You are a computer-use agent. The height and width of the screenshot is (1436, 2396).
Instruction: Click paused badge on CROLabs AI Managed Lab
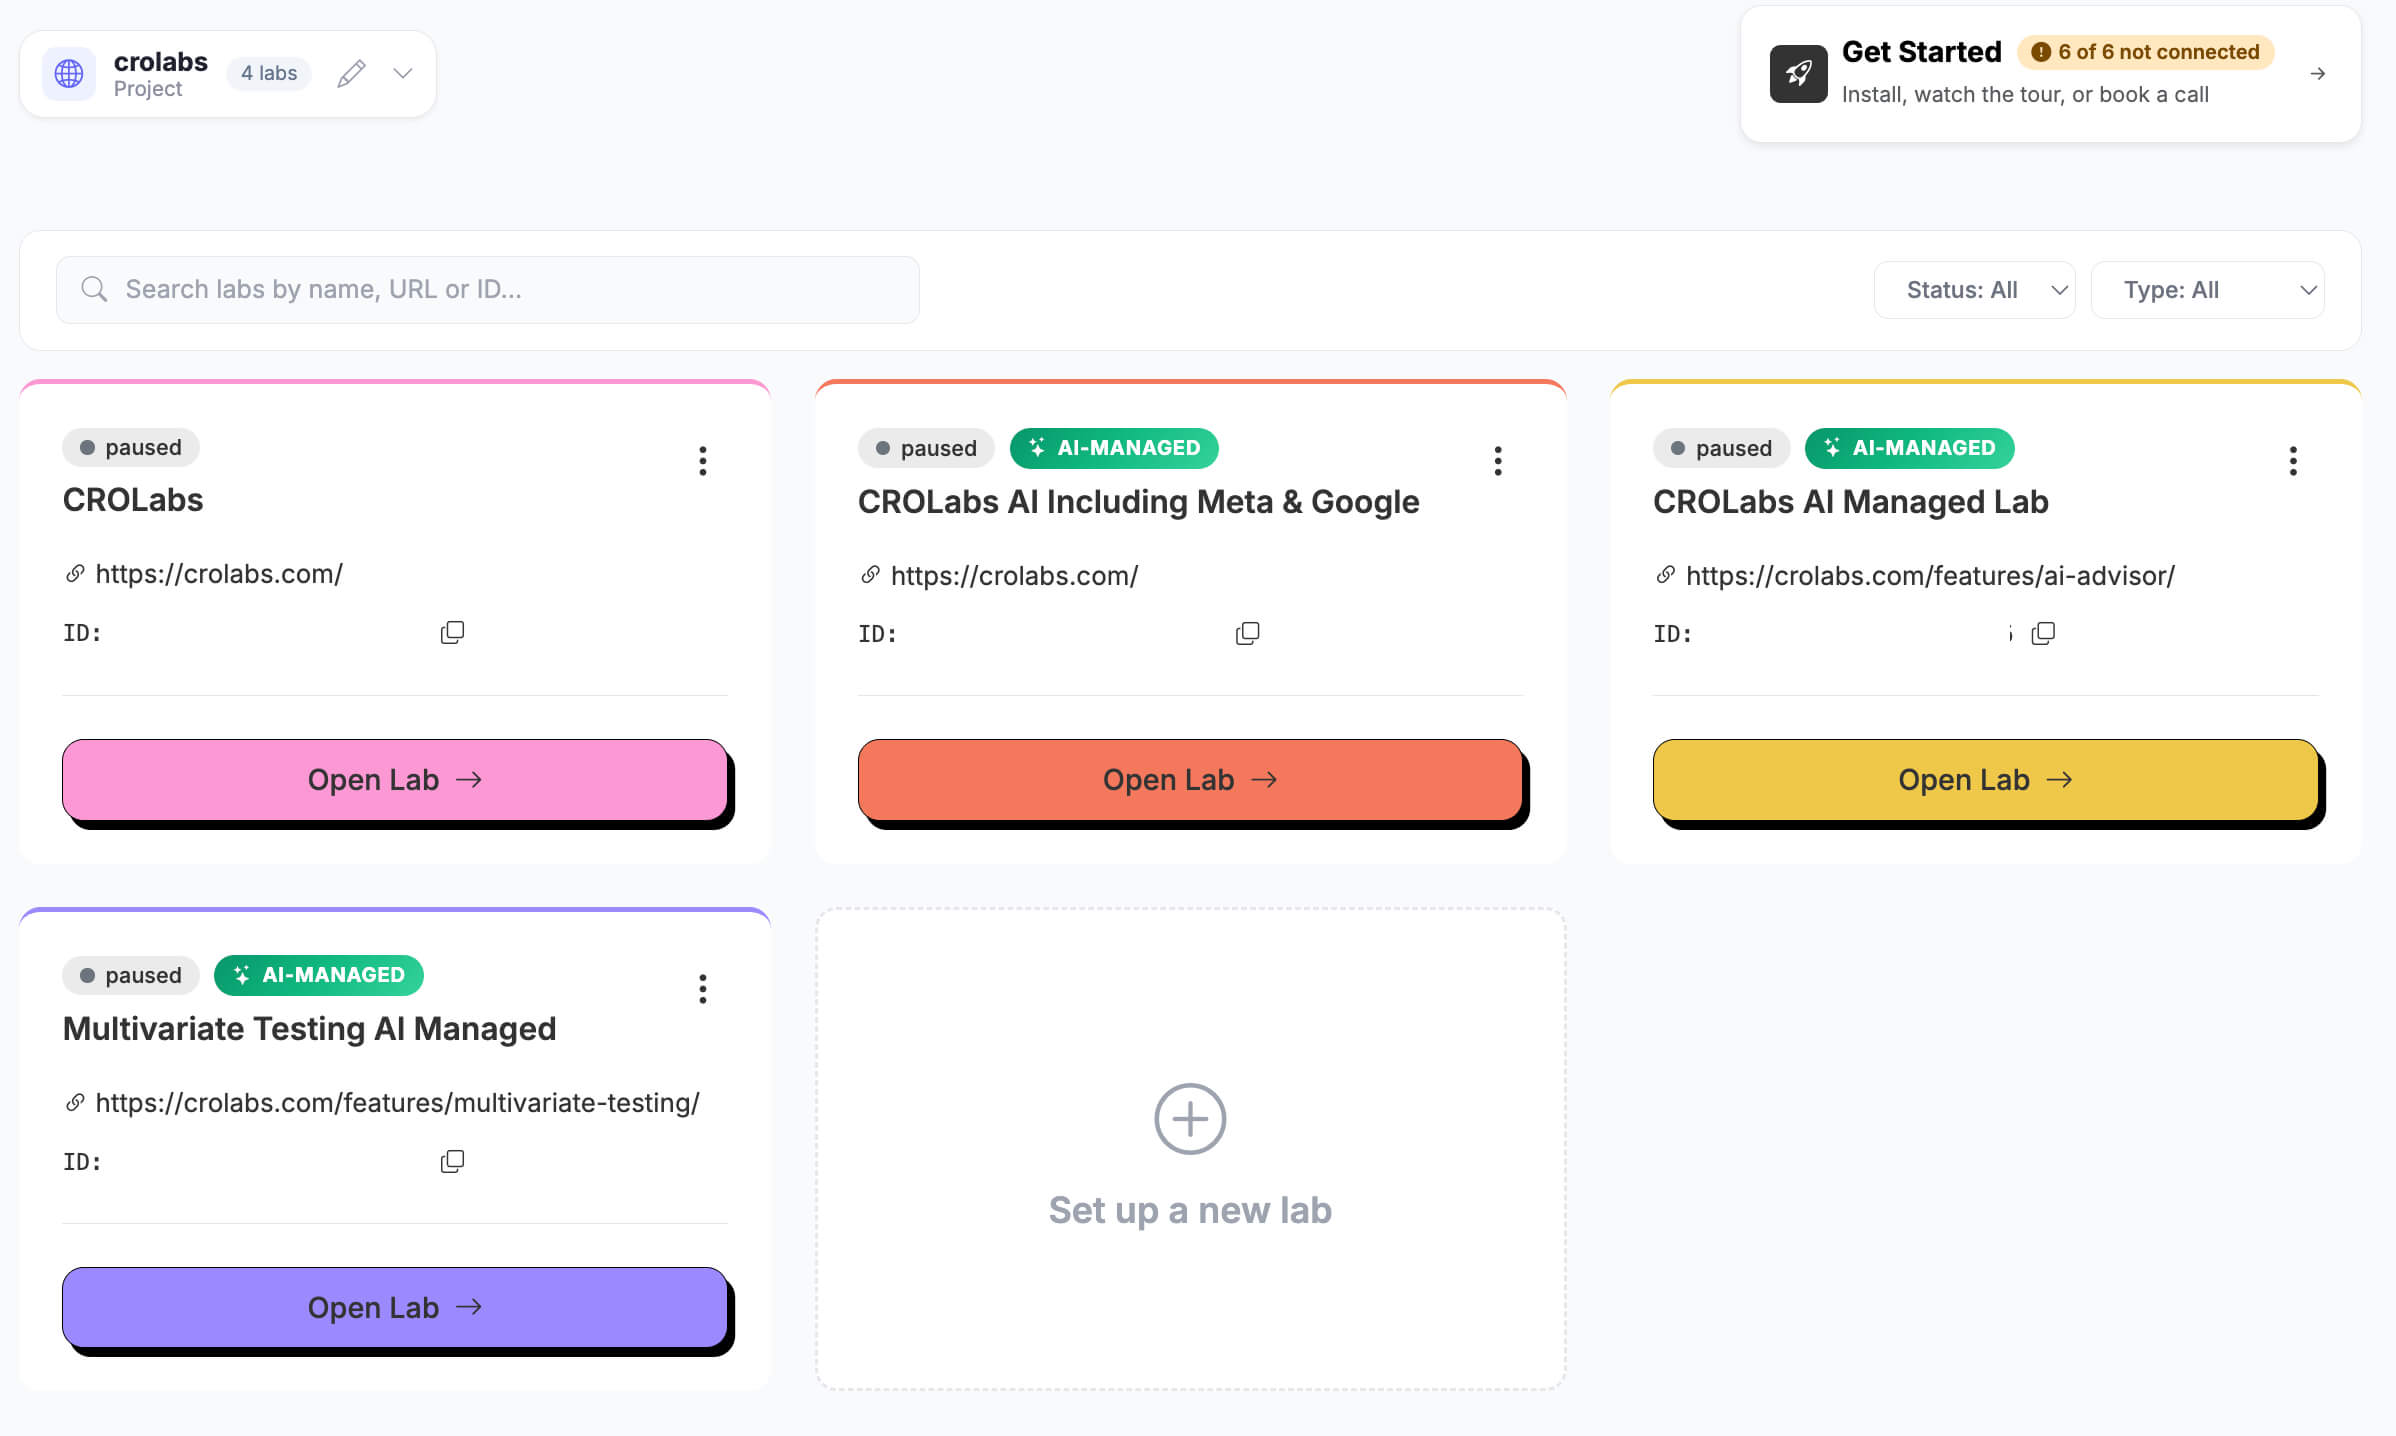1721,448
